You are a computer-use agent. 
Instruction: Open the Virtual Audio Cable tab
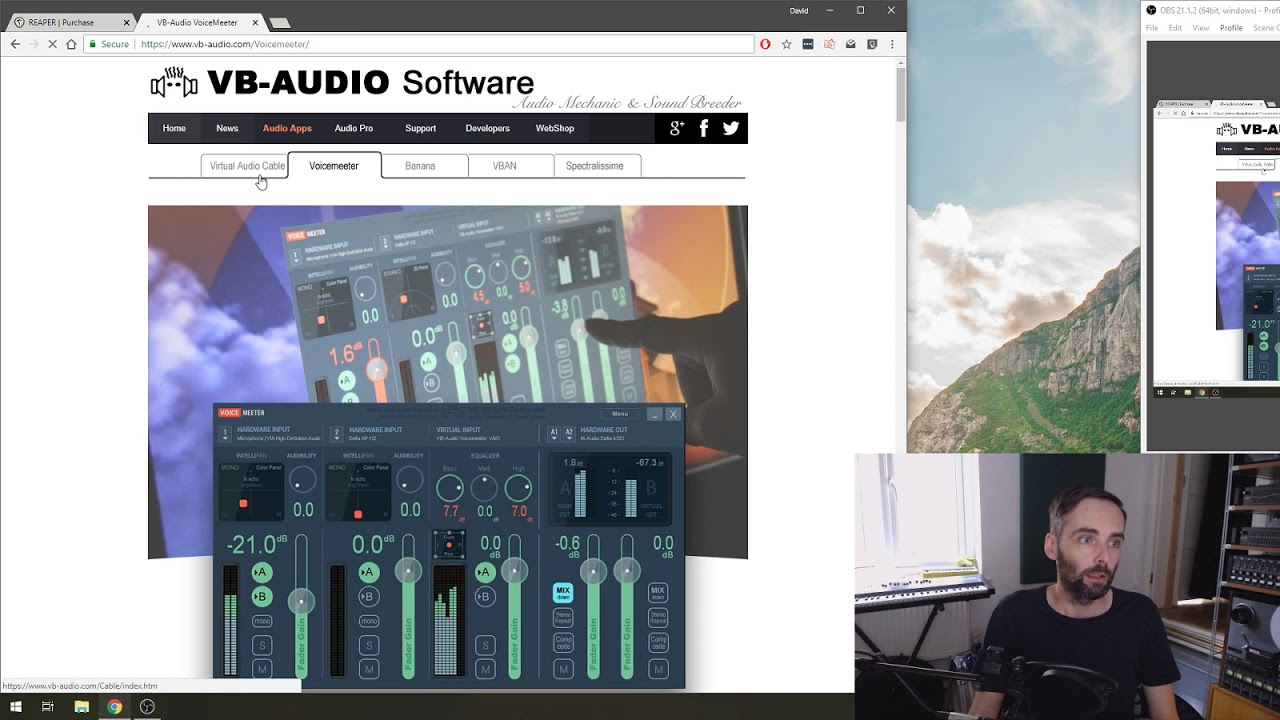click(247, 166)
